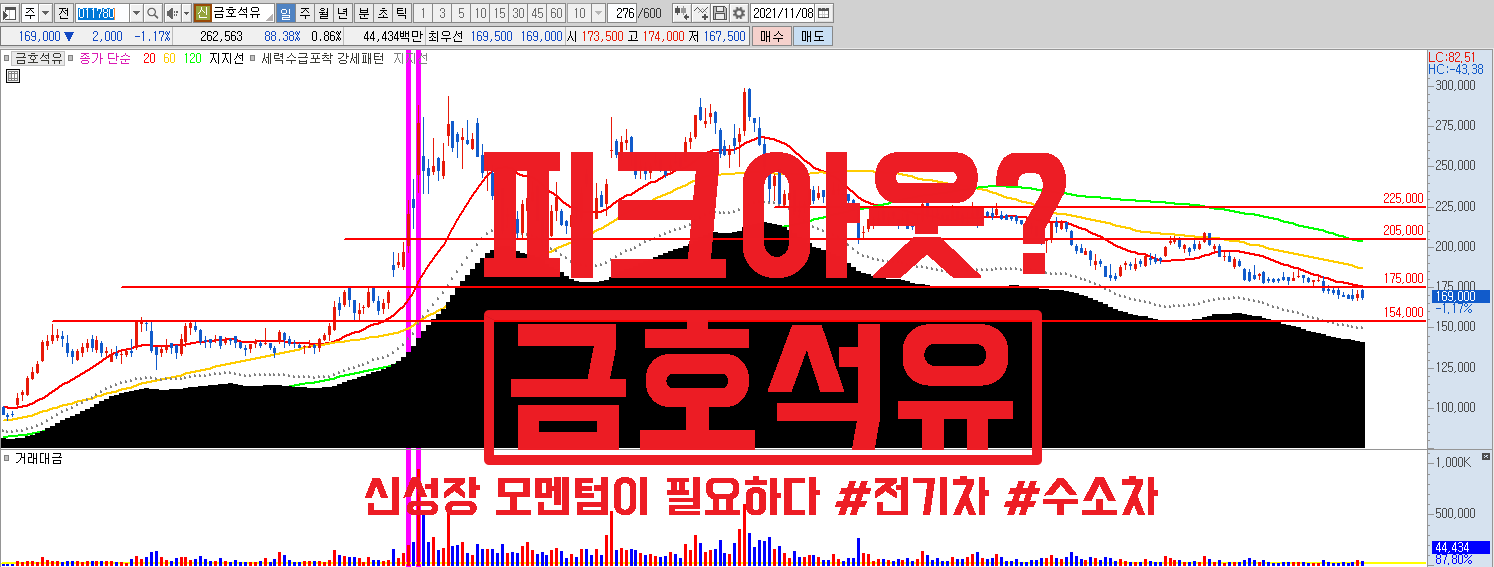Click the 매수 buy button
The image size is (1494, 567).
click(x=773, y=36)
